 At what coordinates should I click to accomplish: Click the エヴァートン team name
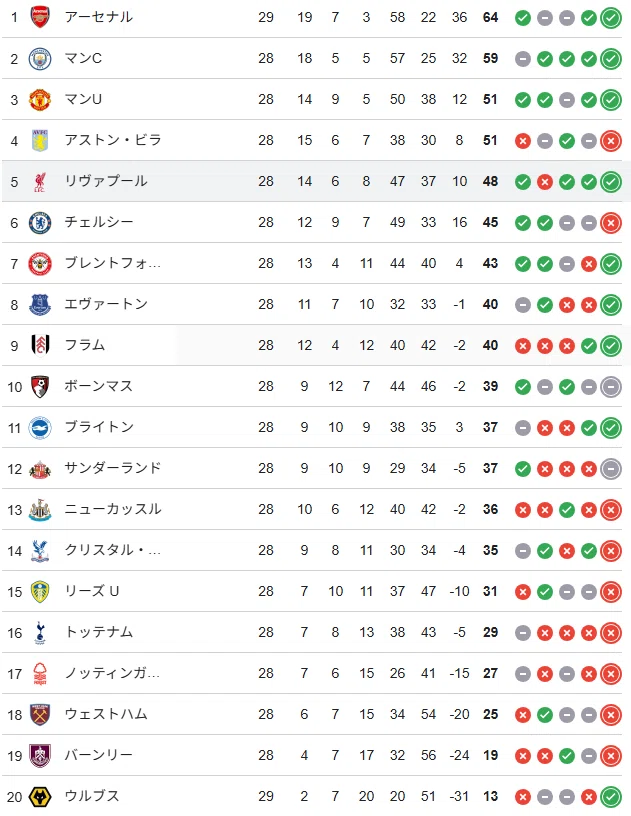coord(106,304)
